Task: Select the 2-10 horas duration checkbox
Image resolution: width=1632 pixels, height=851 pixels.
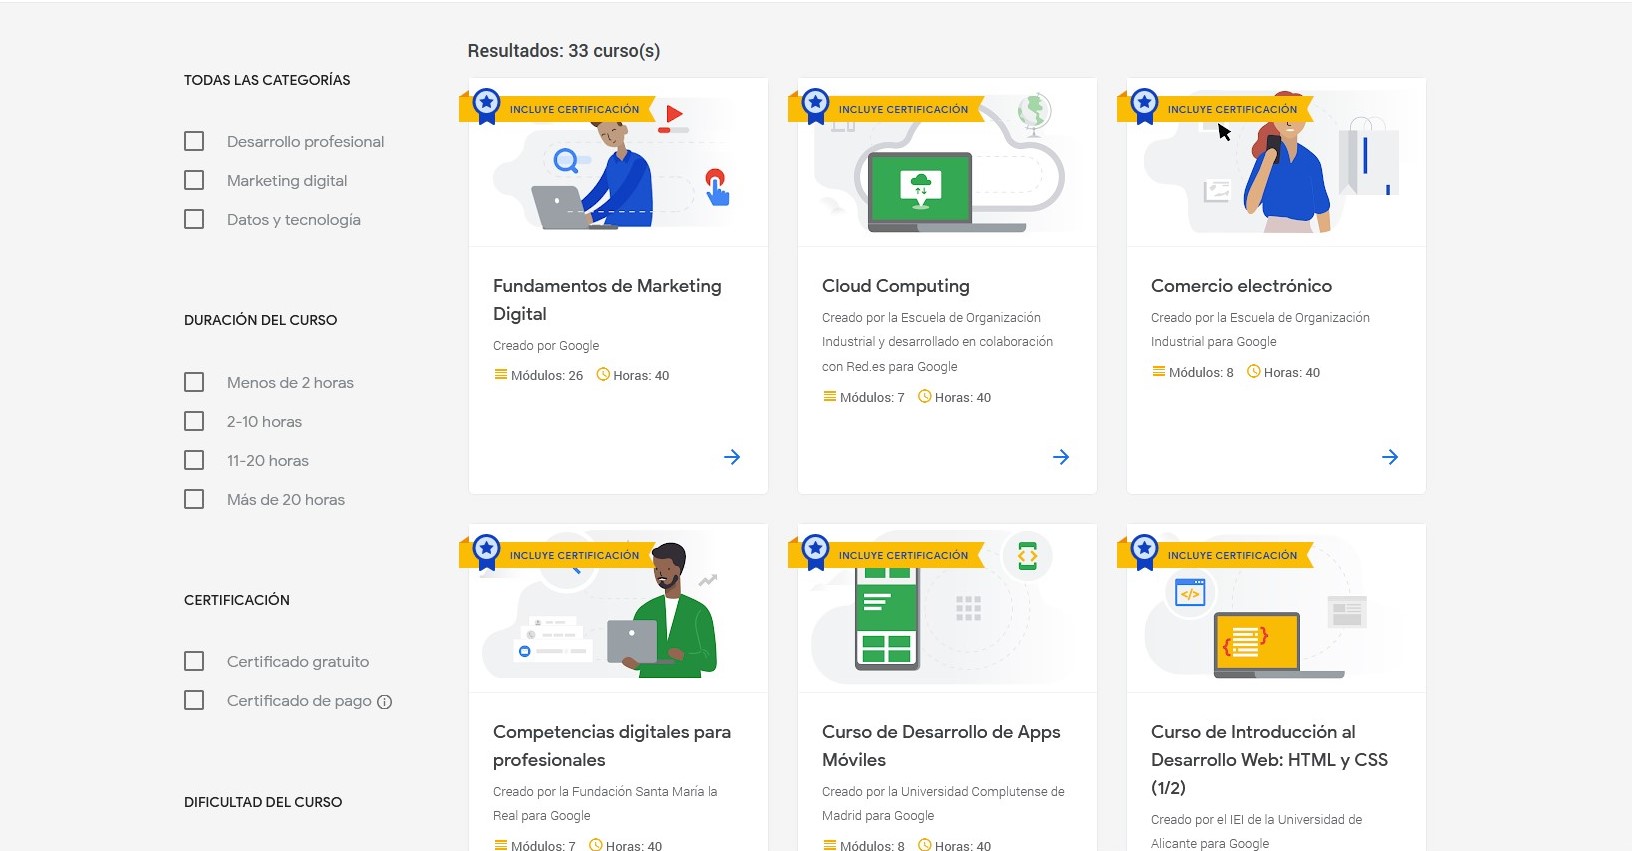Action: pos(194,421)
